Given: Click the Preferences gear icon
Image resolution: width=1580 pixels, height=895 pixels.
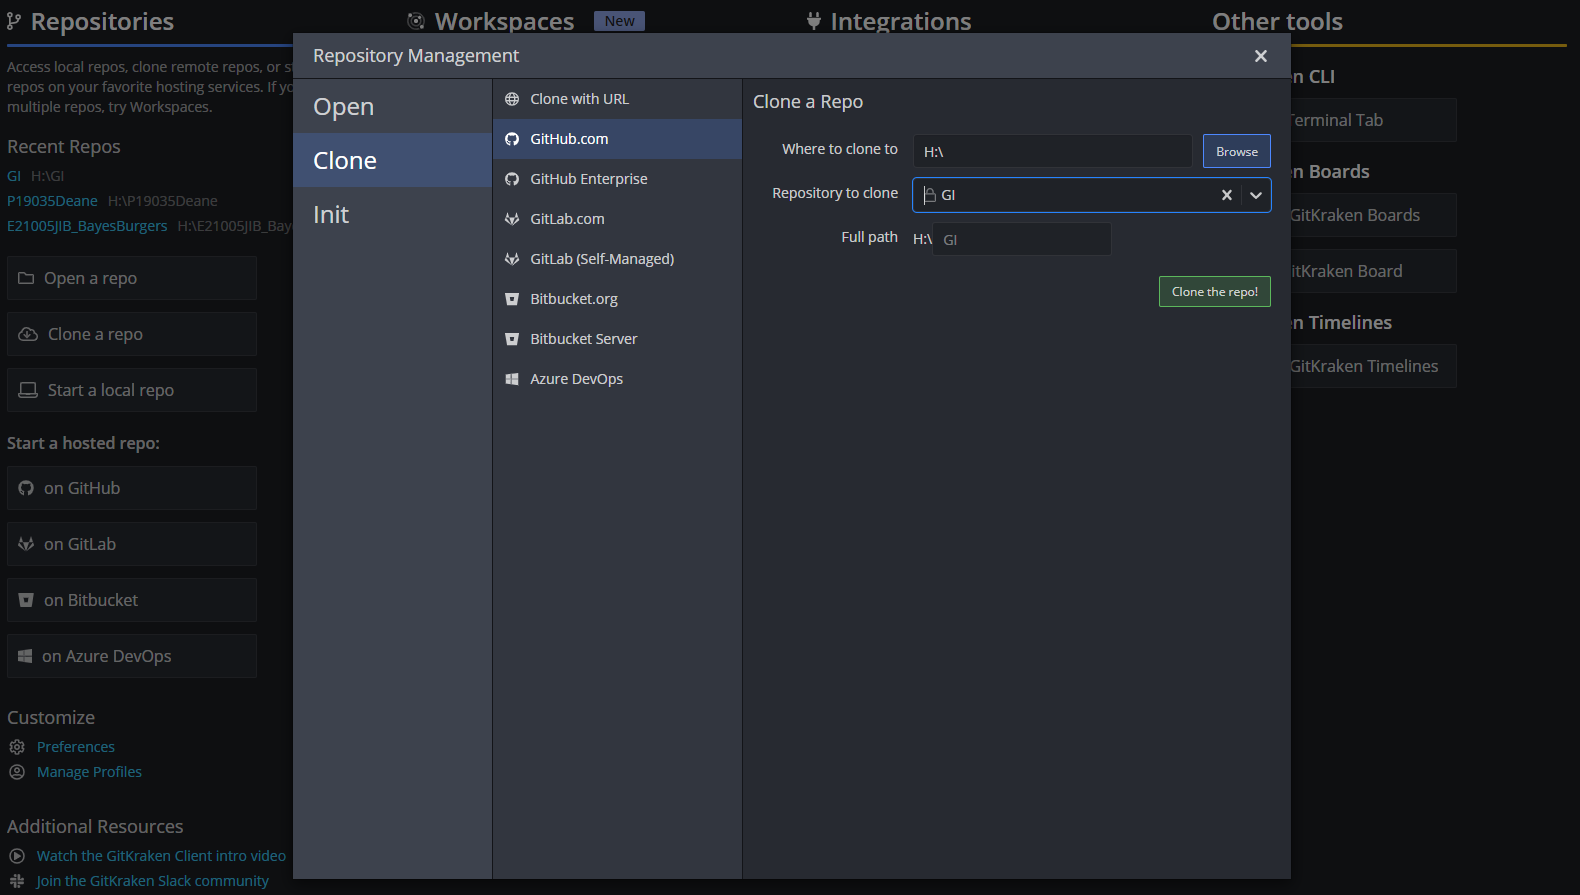Looking at the screenshot, I should (17, 747).
